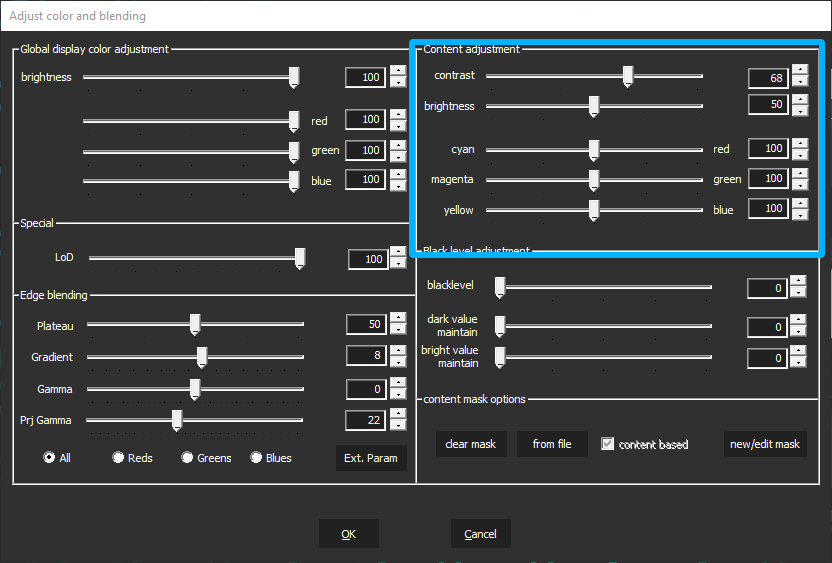Choose the Blues radio option
This screenshot has height=563, width=832.
pyautogui.click(x=256, y=457)
